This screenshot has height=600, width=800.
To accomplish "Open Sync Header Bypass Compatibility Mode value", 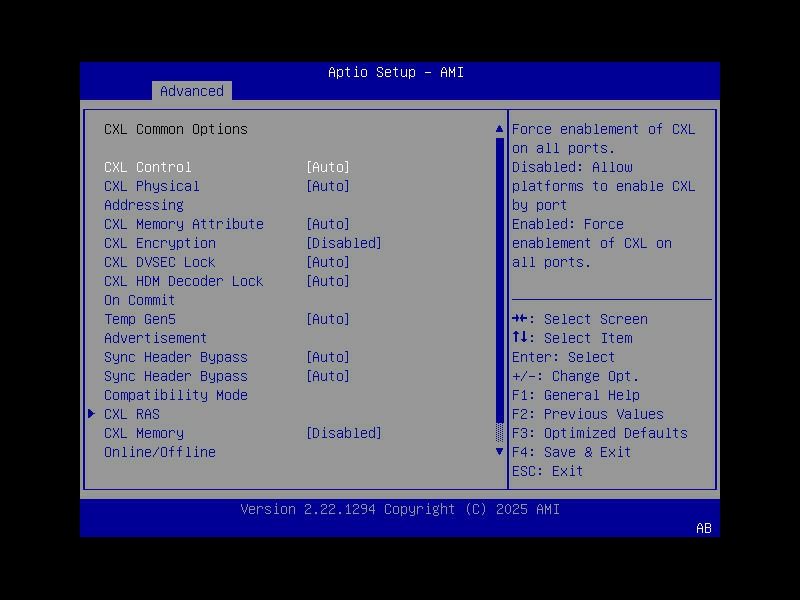I will pyautogui.click(x=328, y=376).
